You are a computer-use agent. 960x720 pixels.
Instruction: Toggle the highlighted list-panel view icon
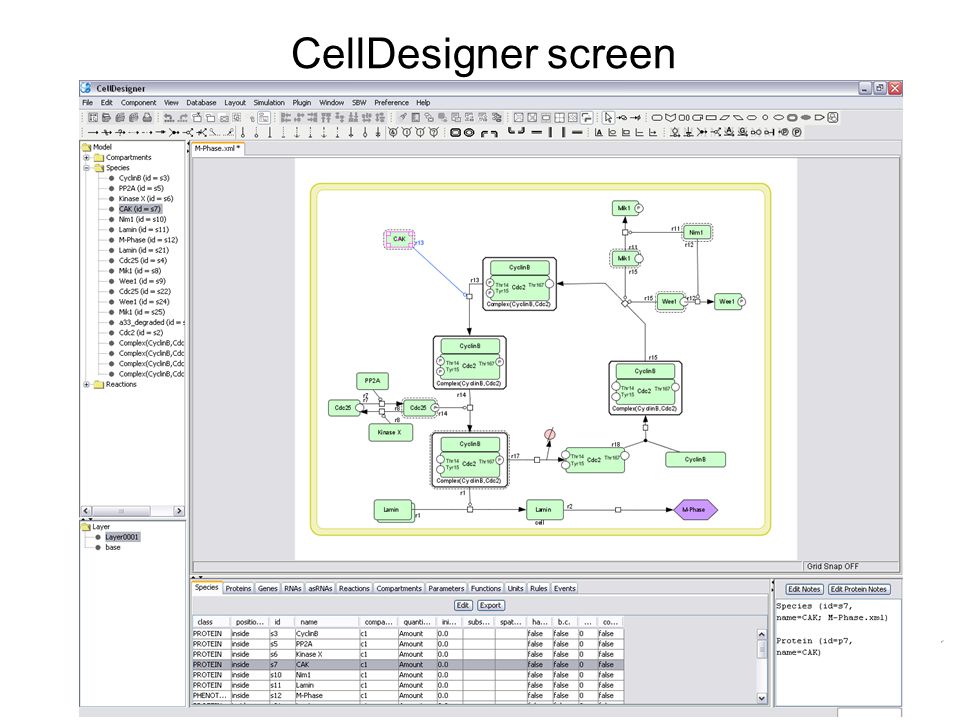264,118
